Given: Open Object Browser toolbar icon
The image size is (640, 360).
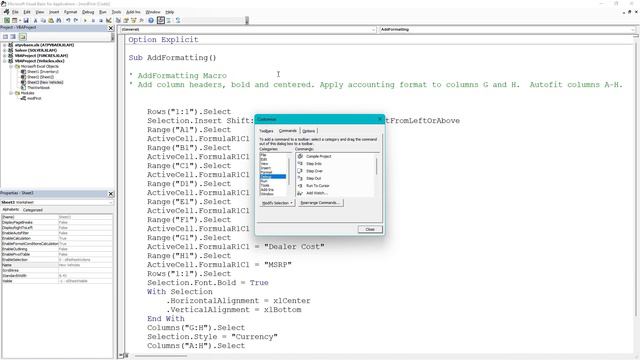Looking at the screenshot, I should click(134, 20).
